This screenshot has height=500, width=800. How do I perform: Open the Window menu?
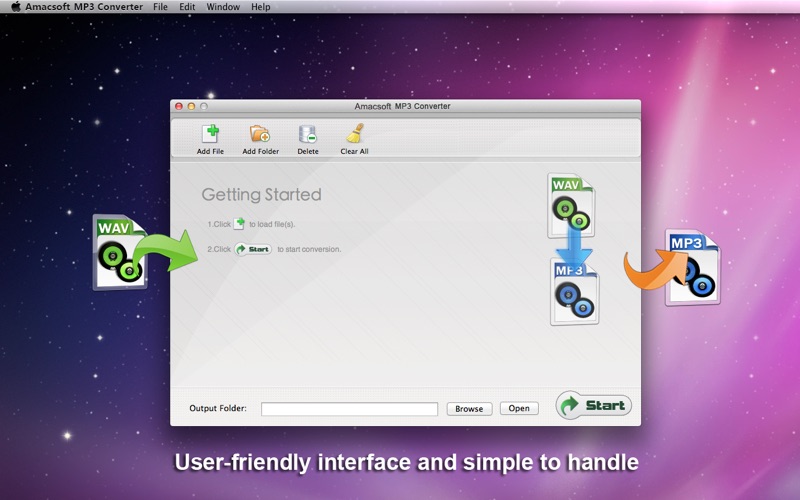223,7
